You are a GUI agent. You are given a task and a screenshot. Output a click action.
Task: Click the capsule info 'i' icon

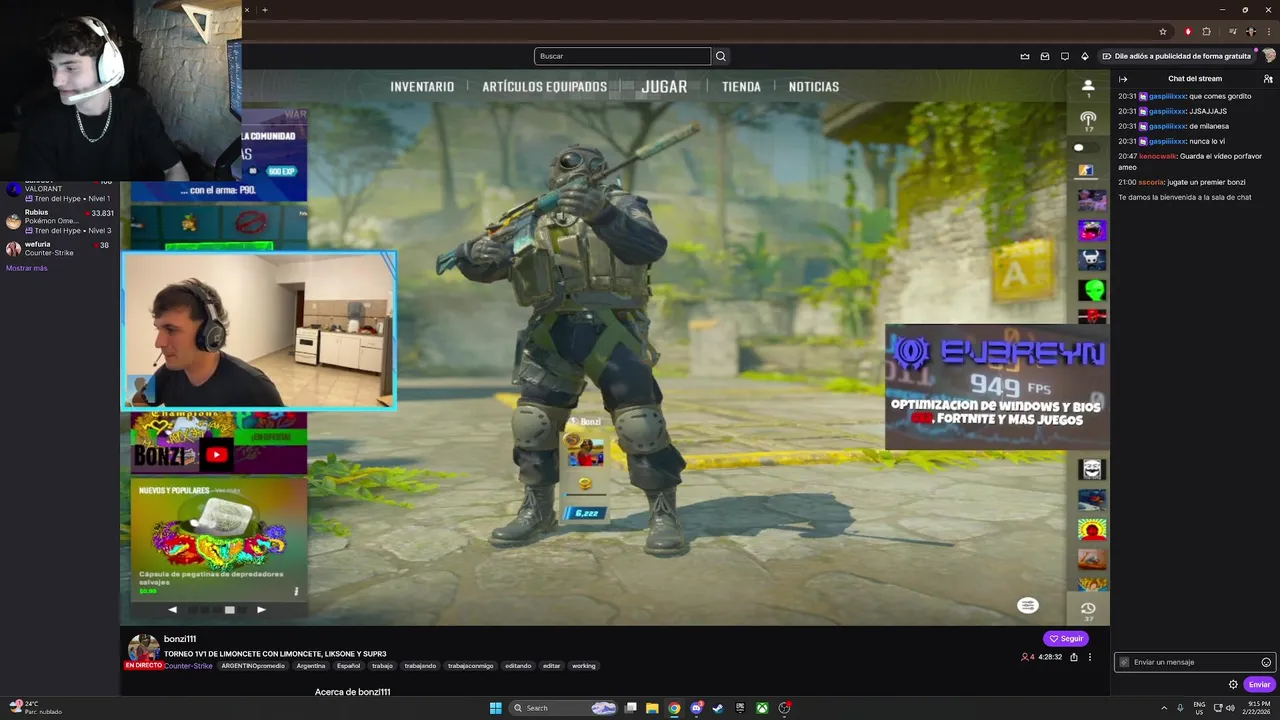click(296, 591)
